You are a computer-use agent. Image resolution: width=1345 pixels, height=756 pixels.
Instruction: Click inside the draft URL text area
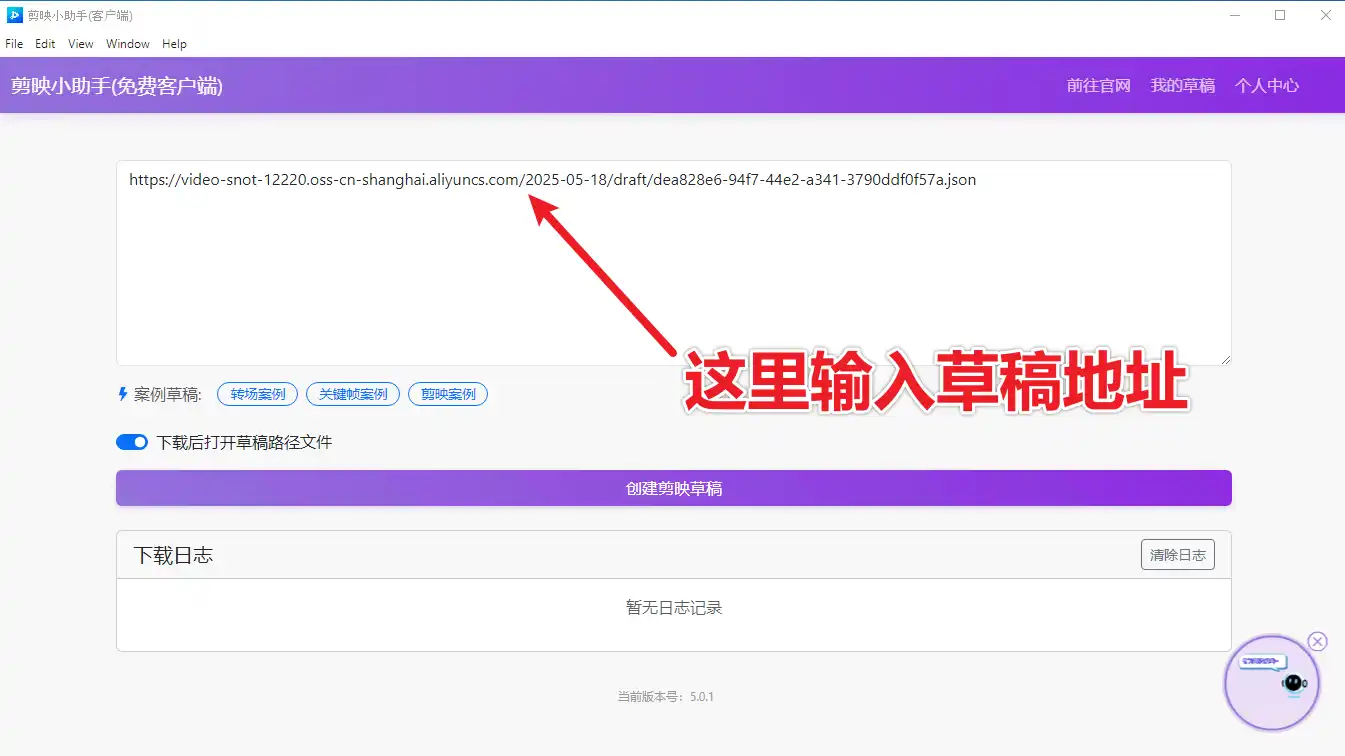tap(673, 263)
